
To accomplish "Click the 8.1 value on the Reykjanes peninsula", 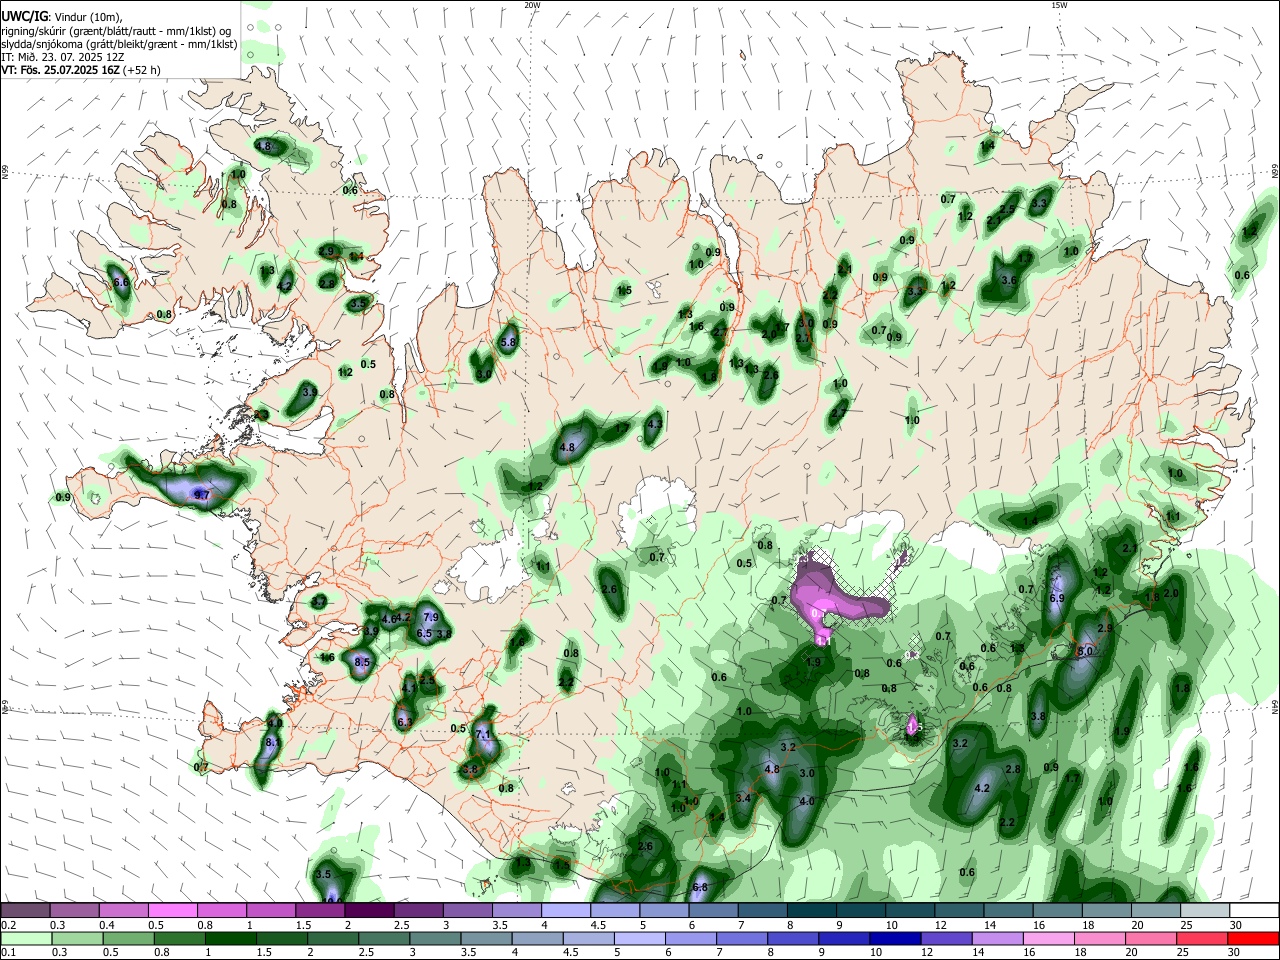I will [x=273, y=742].
